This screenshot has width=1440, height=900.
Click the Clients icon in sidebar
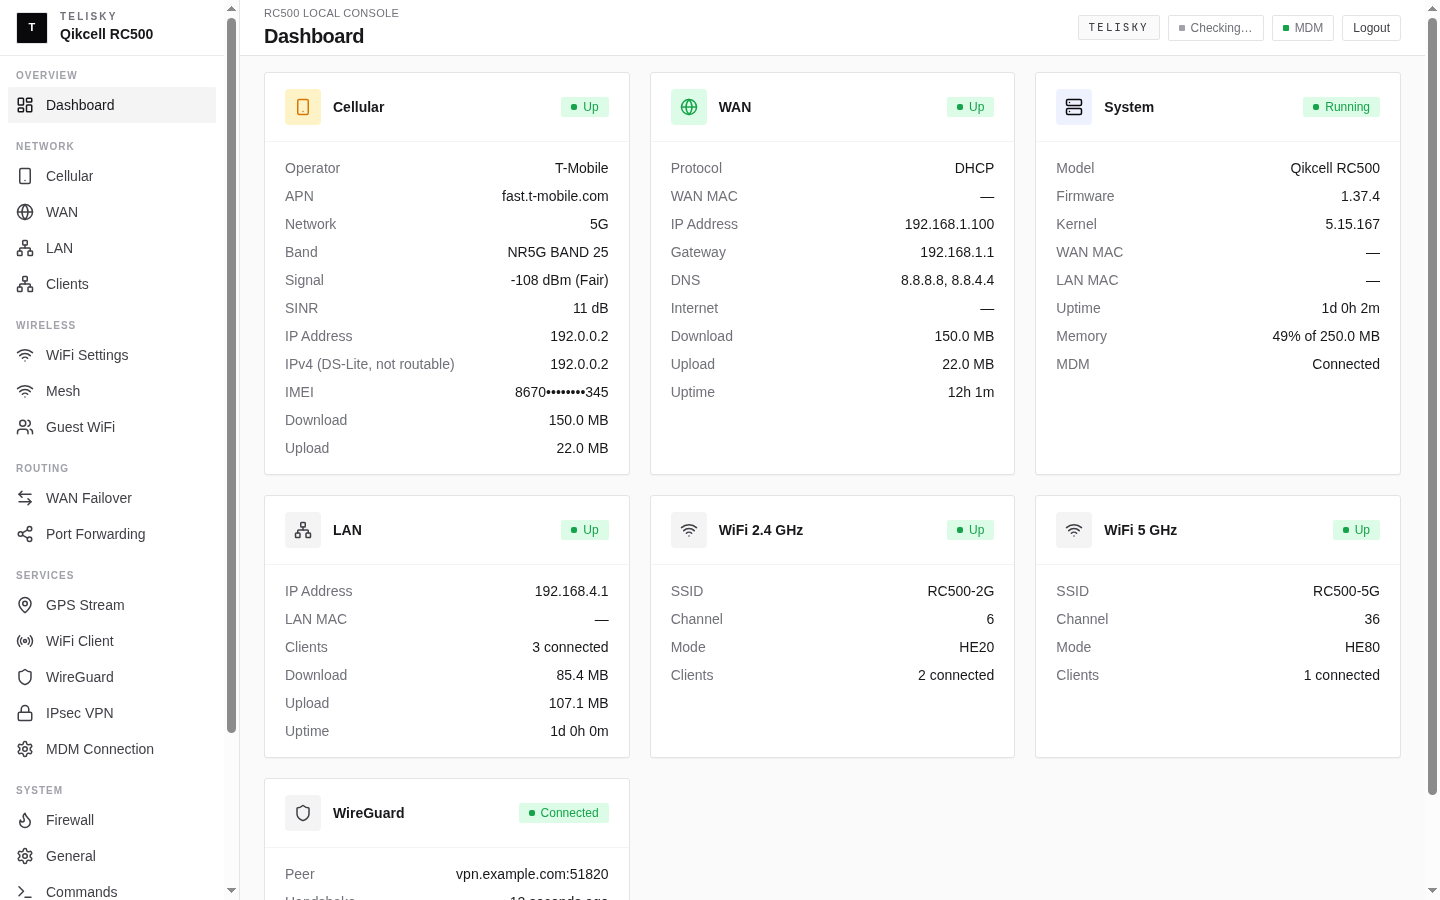pos(25,284)
